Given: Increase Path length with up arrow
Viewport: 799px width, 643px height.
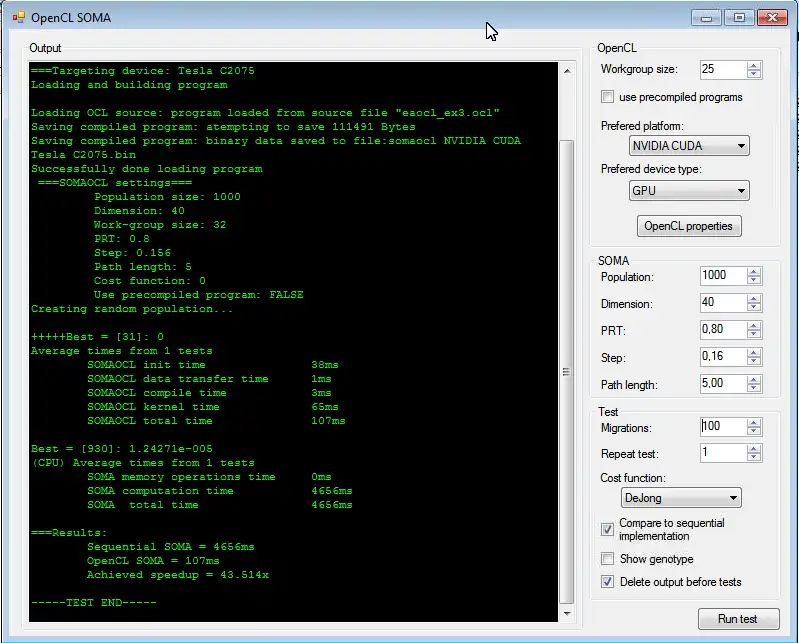Looking at the screenshot, I should point(754,380).
